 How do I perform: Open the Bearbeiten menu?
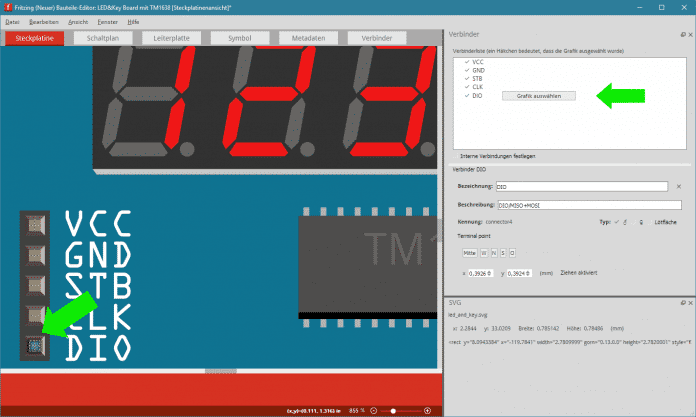[43, 20]
